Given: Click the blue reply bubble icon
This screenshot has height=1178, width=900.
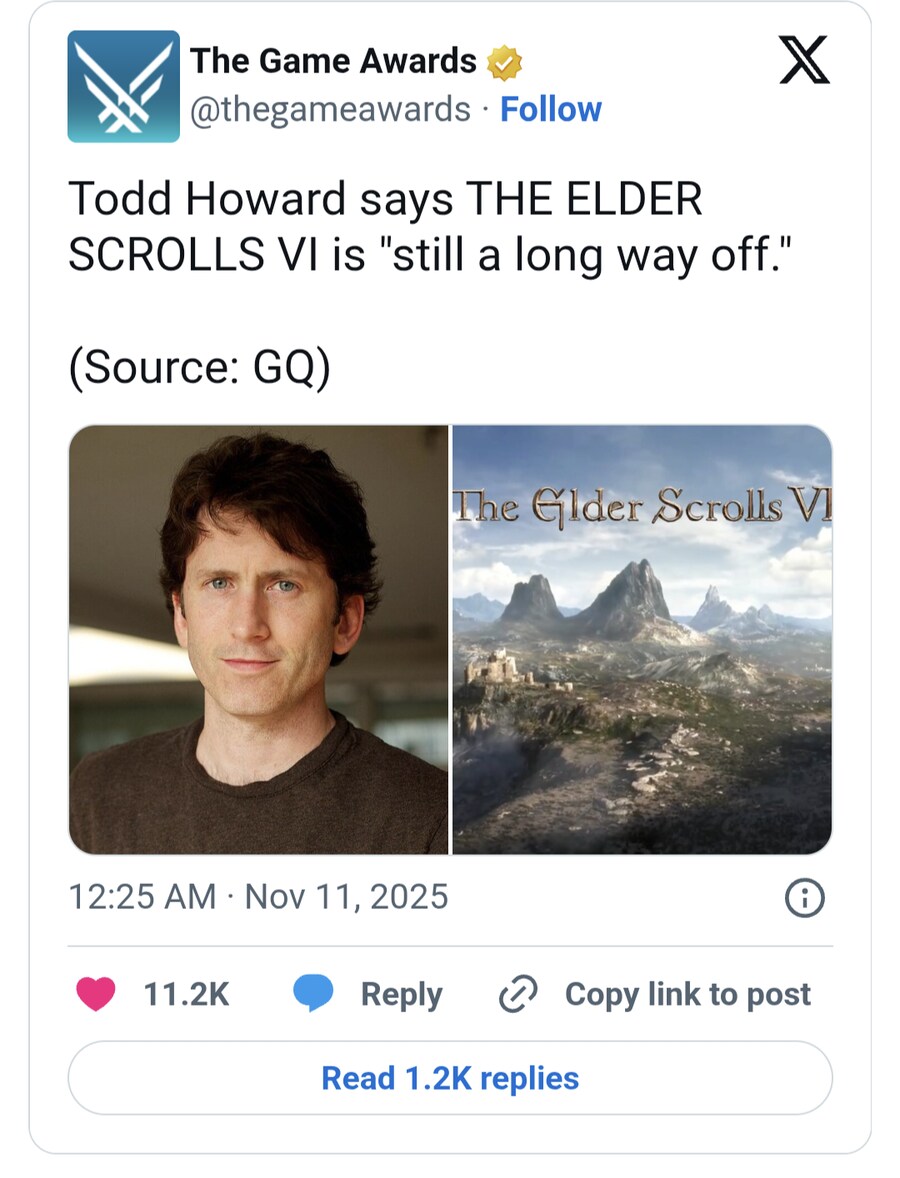Looking at the screenshot, I should click(313, 994).
